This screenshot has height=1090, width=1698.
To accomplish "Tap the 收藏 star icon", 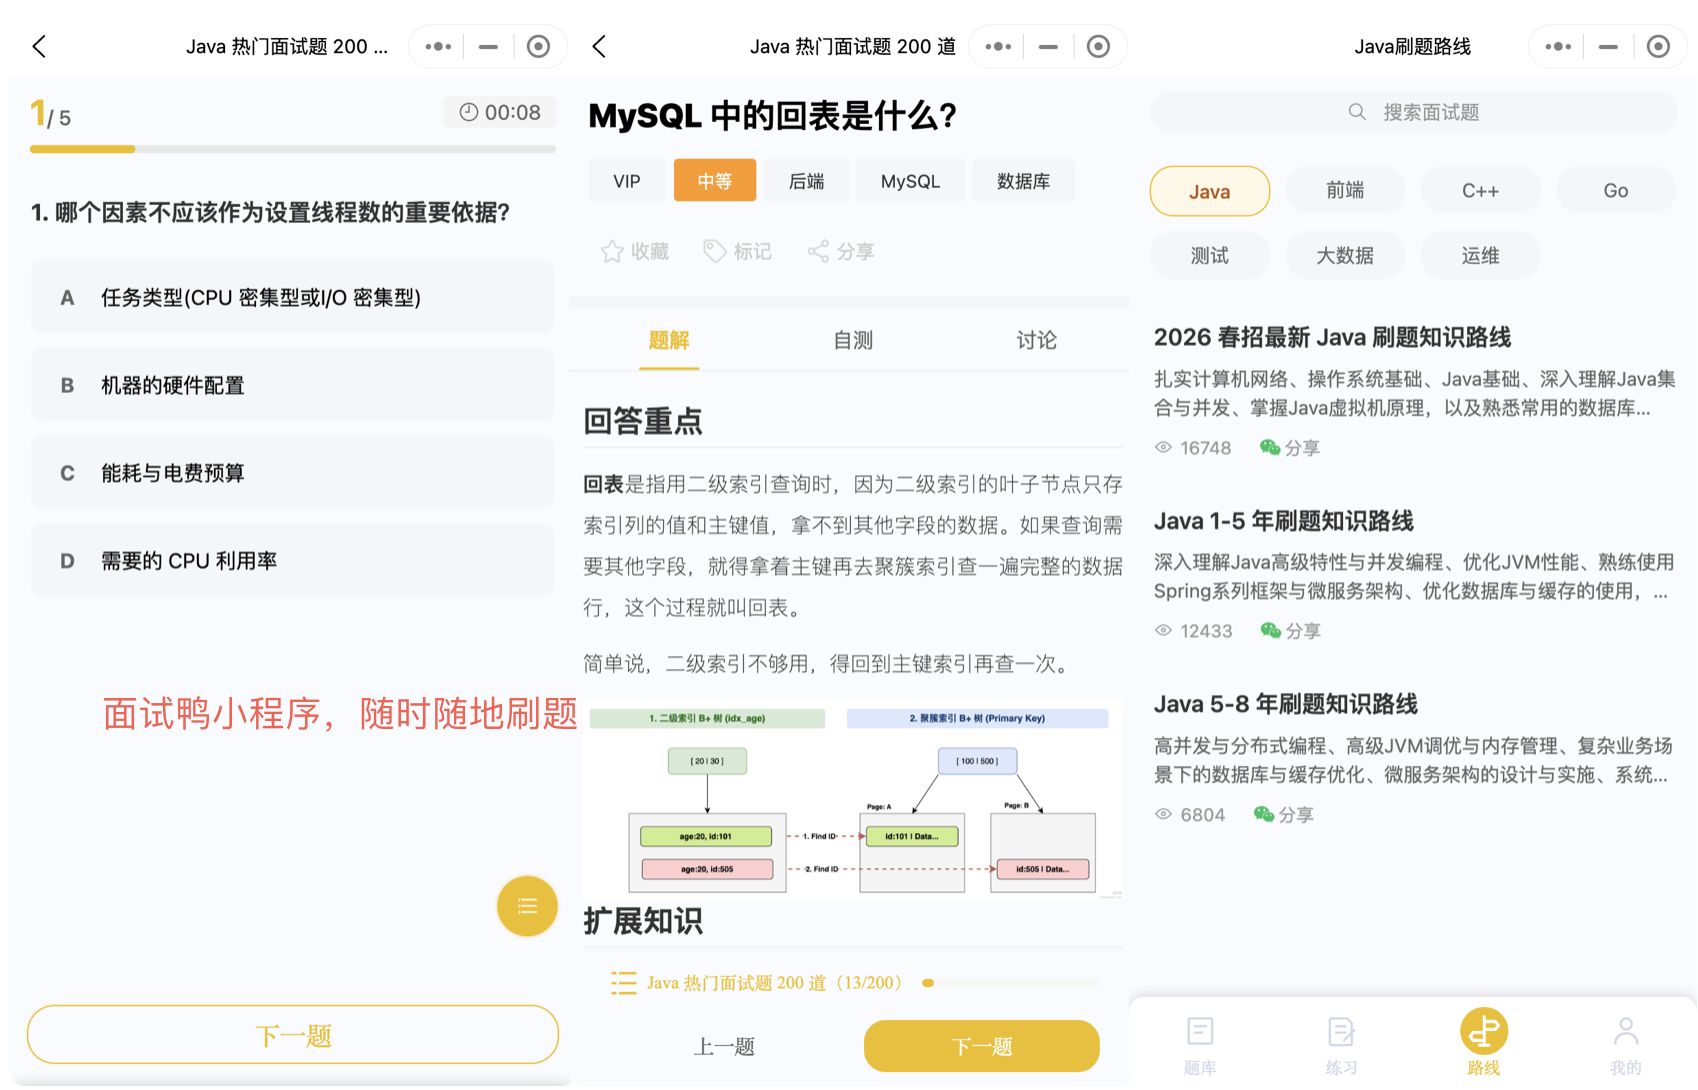I will pos(612,251).
